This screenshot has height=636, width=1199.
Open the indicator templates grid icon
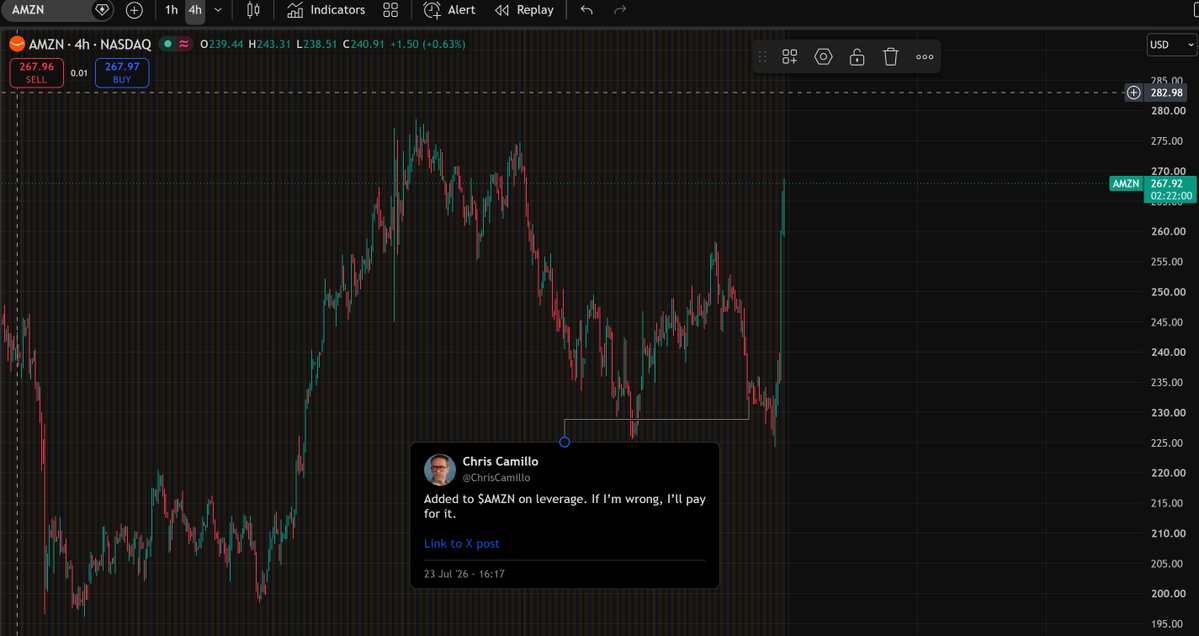(x=391, y=10)
